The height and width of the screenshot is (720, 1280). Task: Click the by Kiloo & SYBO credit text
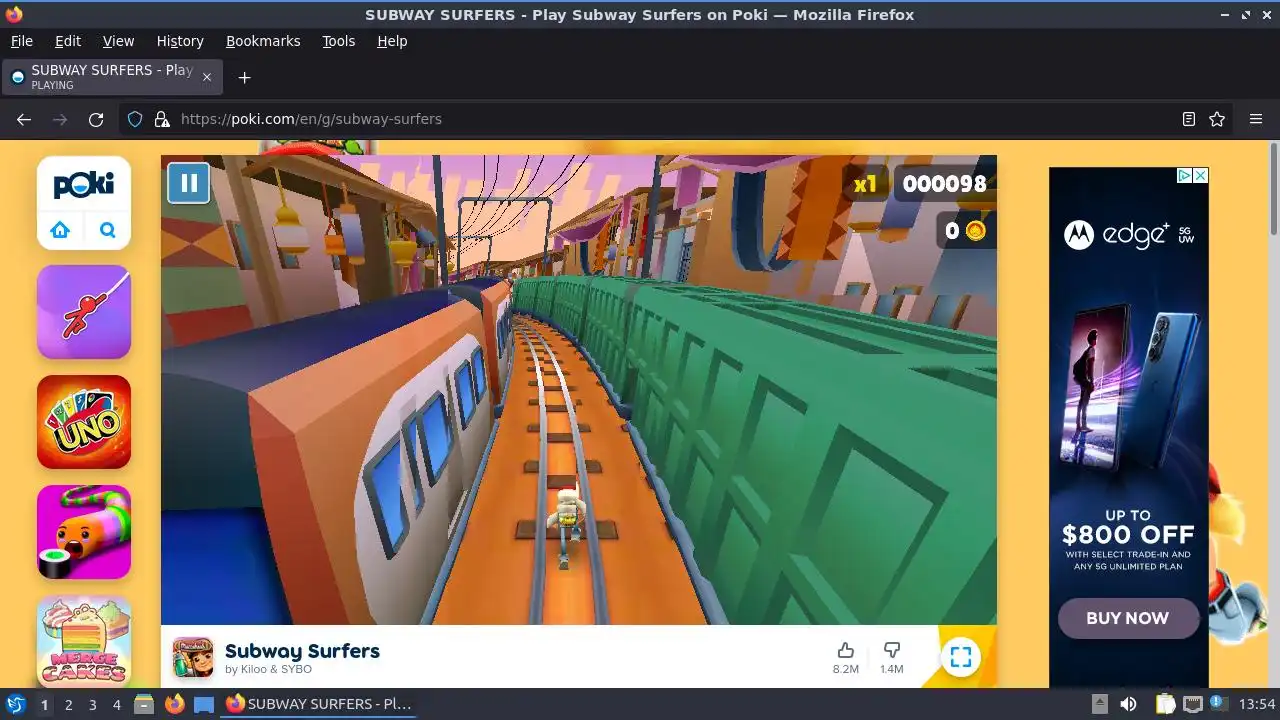click(268, 670)
